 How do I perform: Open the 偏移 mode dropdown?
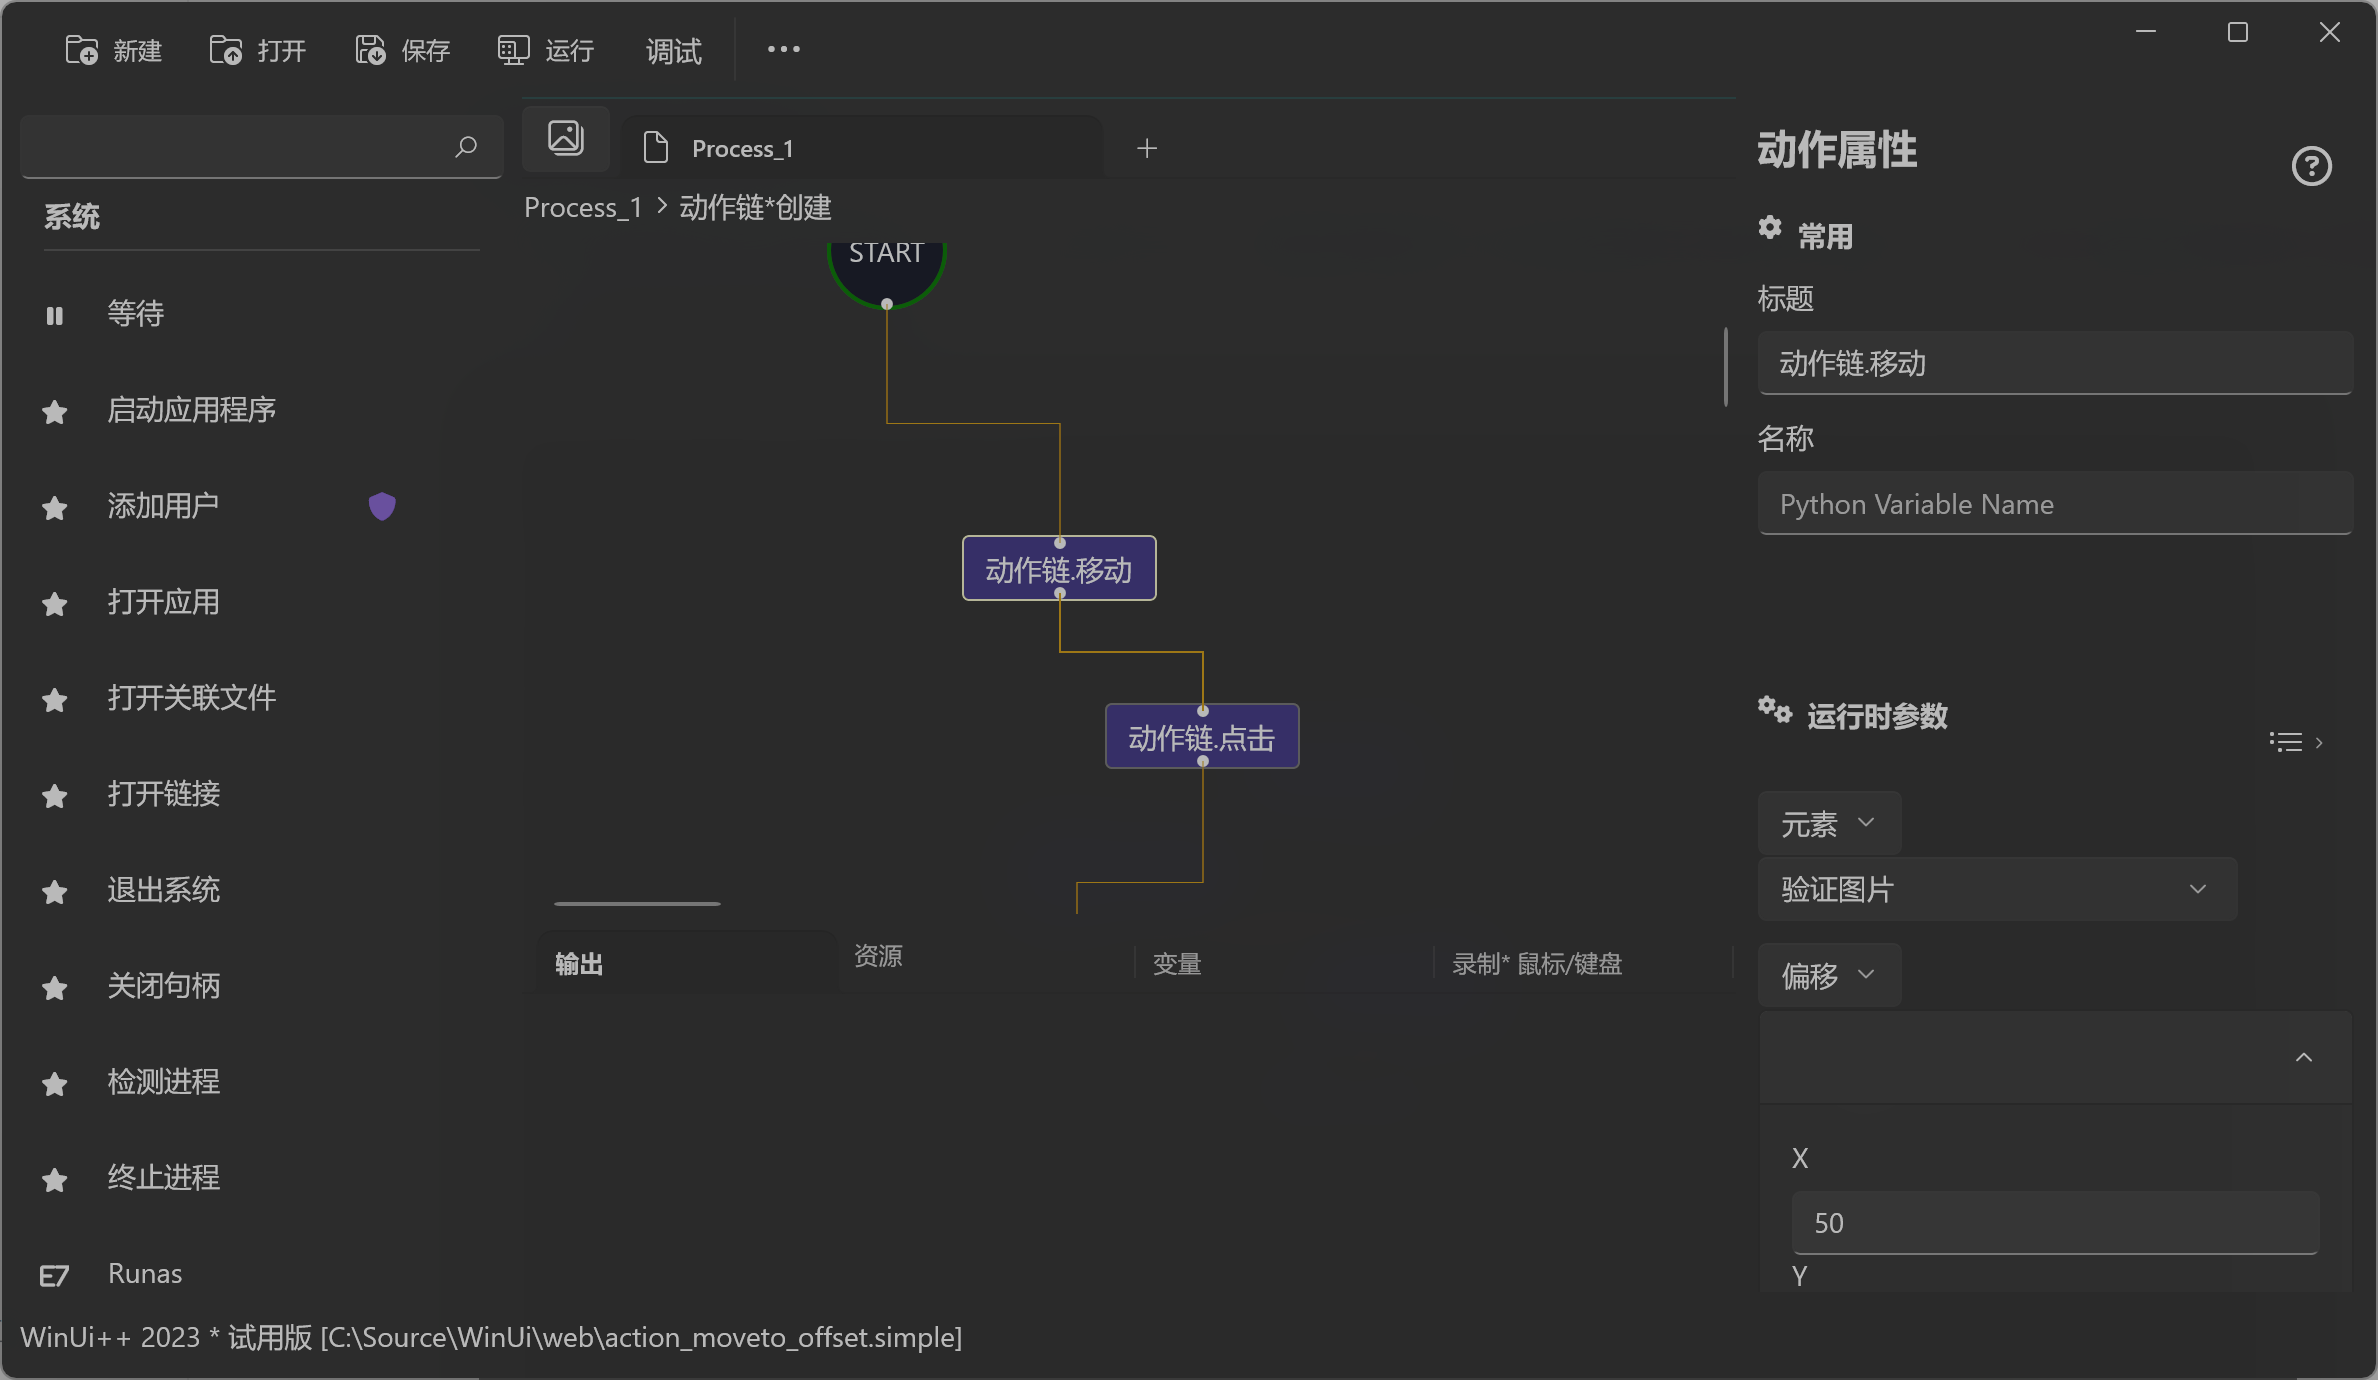(1828, 975)
